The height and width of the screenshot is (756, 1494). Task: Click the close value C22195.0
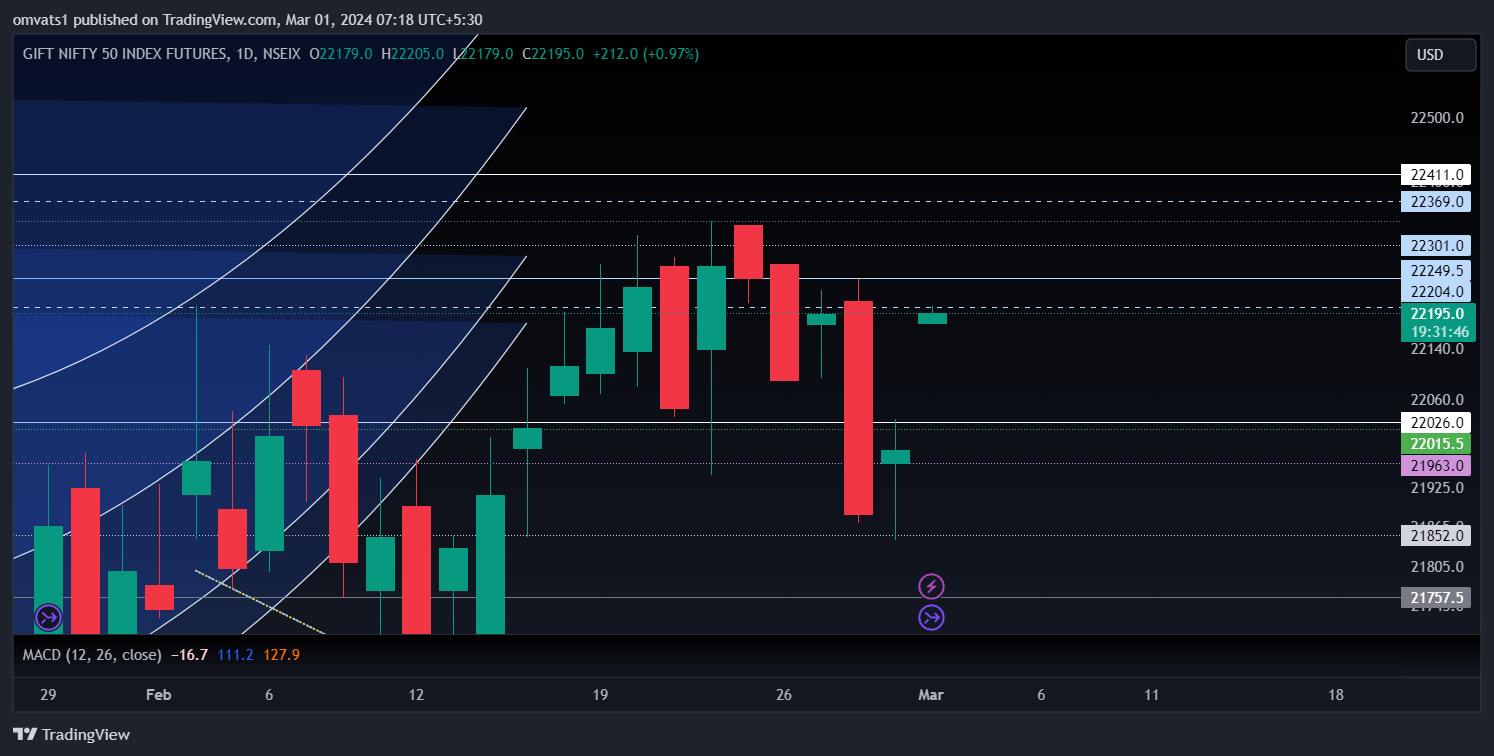(x=553, y=54)
